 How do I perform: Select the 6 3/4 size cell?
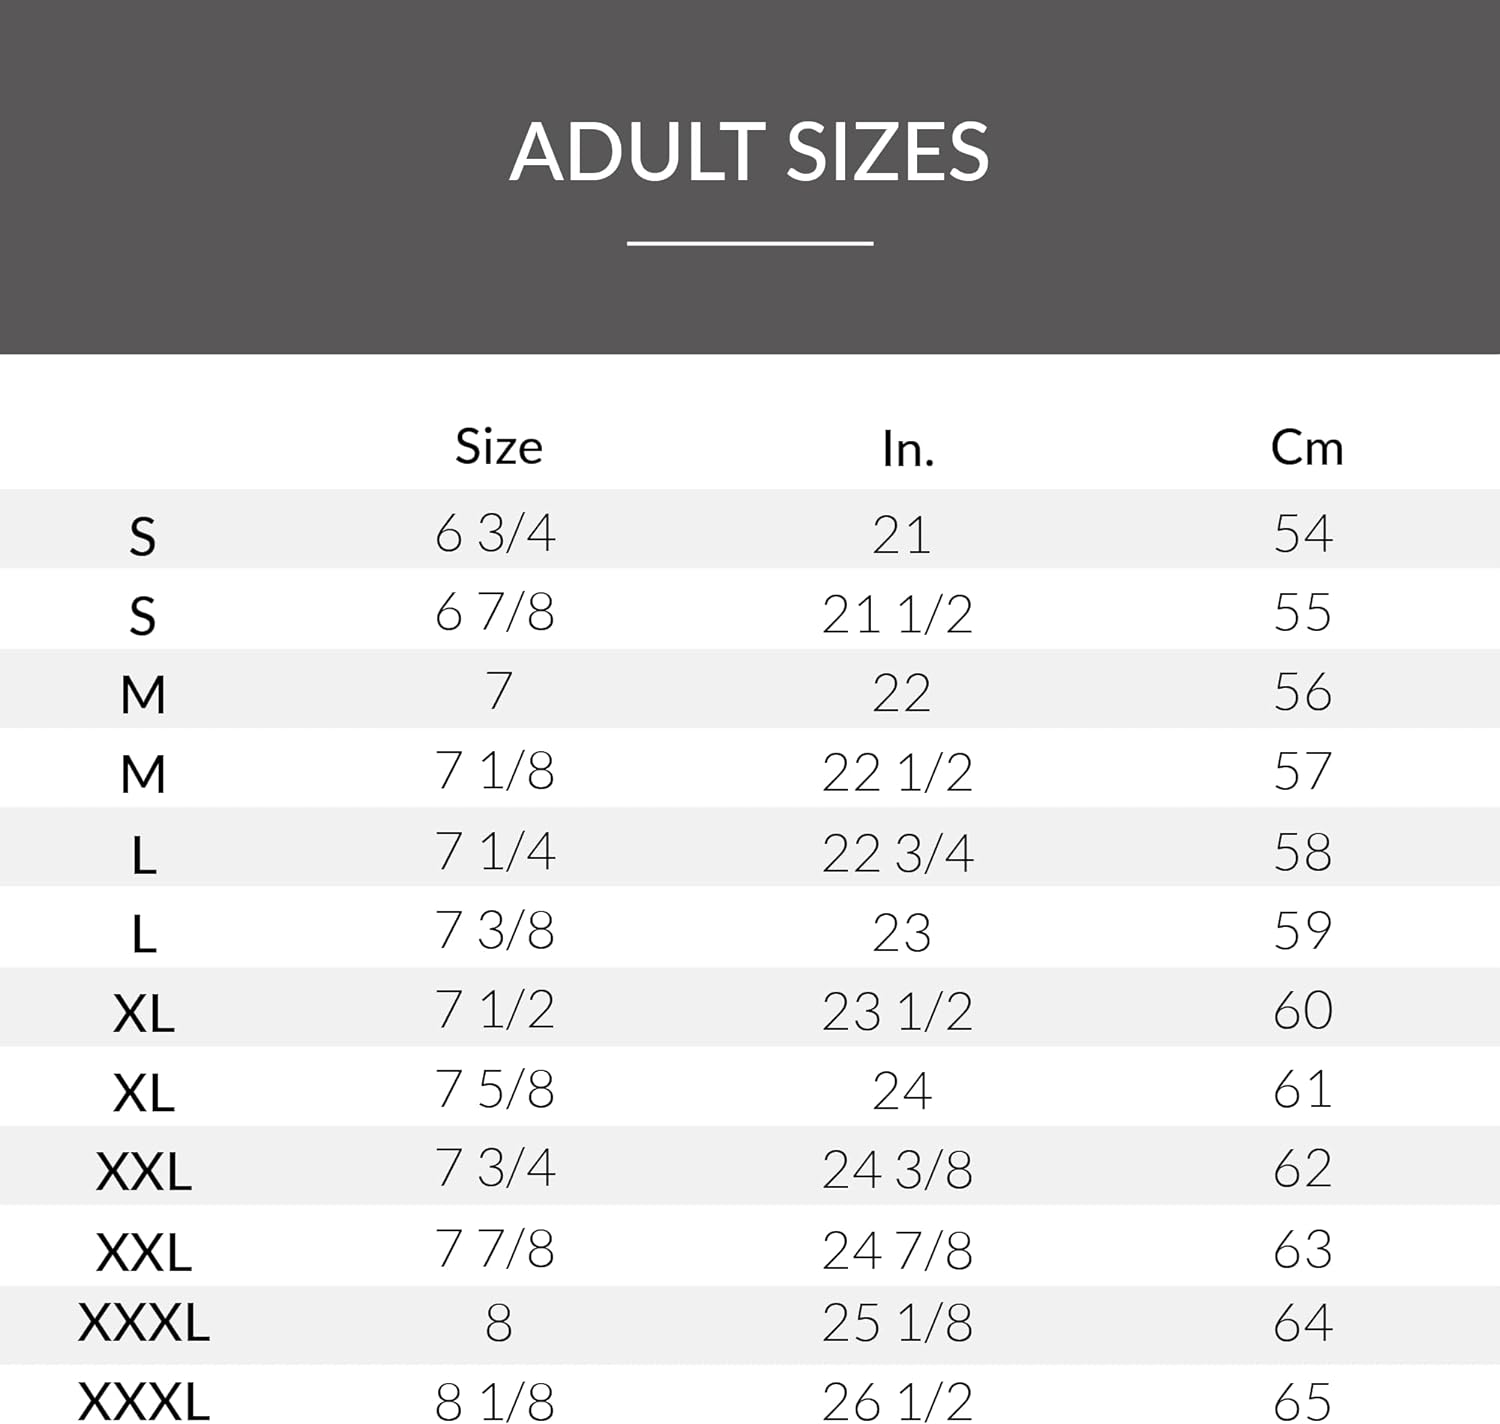(x=495, y=533)
